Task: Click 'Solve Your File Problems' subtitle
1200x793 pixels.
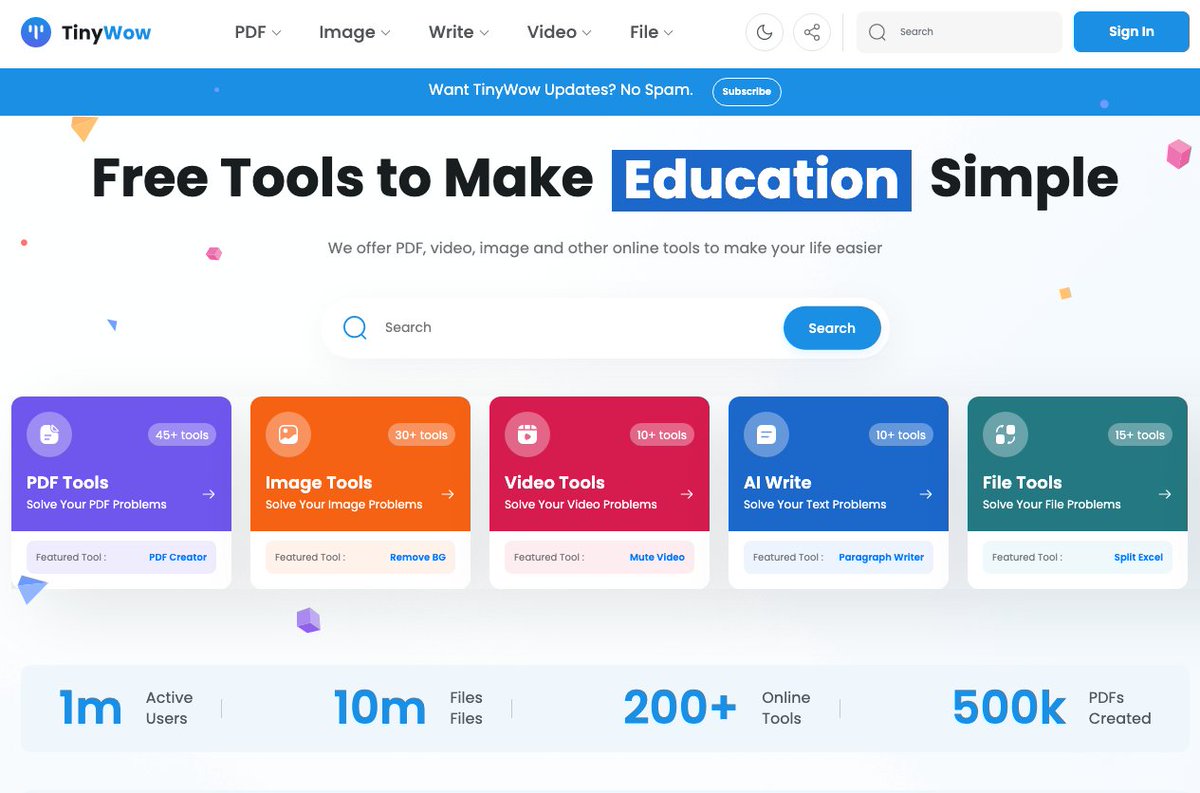Action: tap(1052, 504)
